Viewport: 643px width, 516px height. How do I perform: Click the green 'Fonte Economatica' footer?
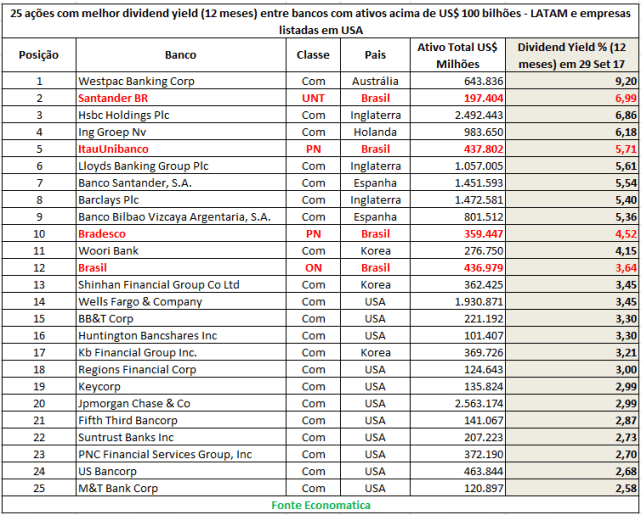[321, 505]
